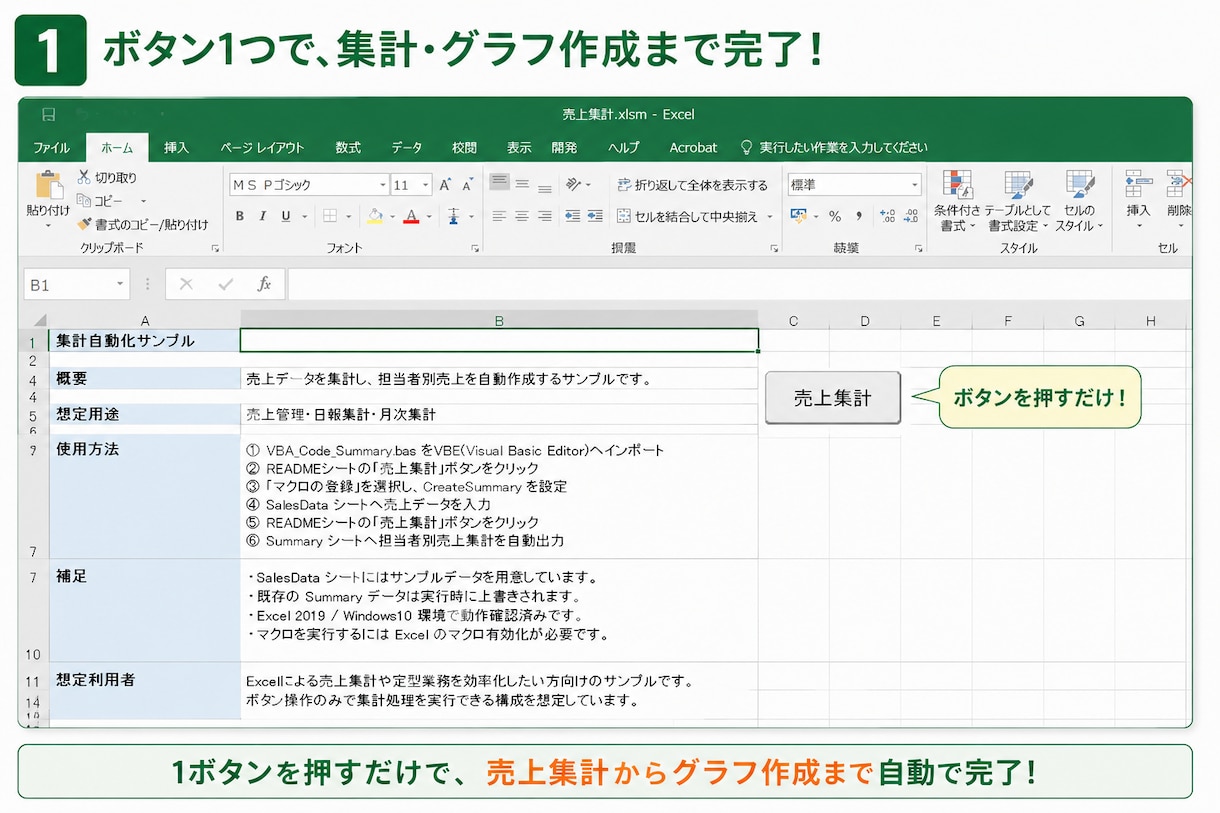Click the decrease indent icon
This screenshot has height=813, width=1220.
[x=572, y=216]
